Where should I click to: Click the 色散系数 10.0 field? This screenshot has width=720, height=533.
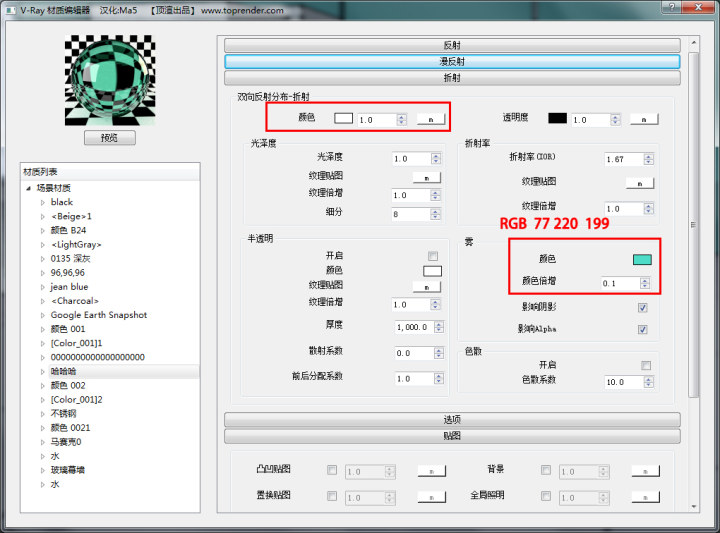point(624,382)
